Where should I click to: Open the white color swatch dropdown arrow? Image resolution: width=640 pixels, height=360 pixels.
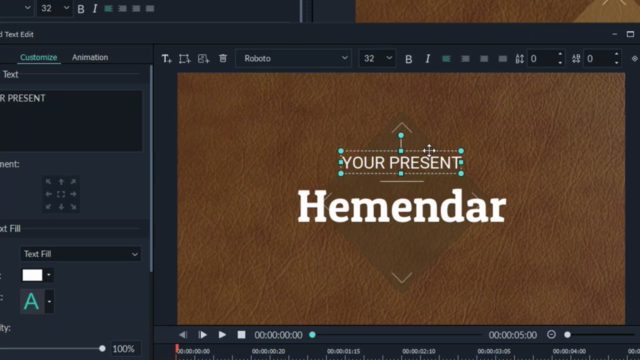tap(49, 275)
